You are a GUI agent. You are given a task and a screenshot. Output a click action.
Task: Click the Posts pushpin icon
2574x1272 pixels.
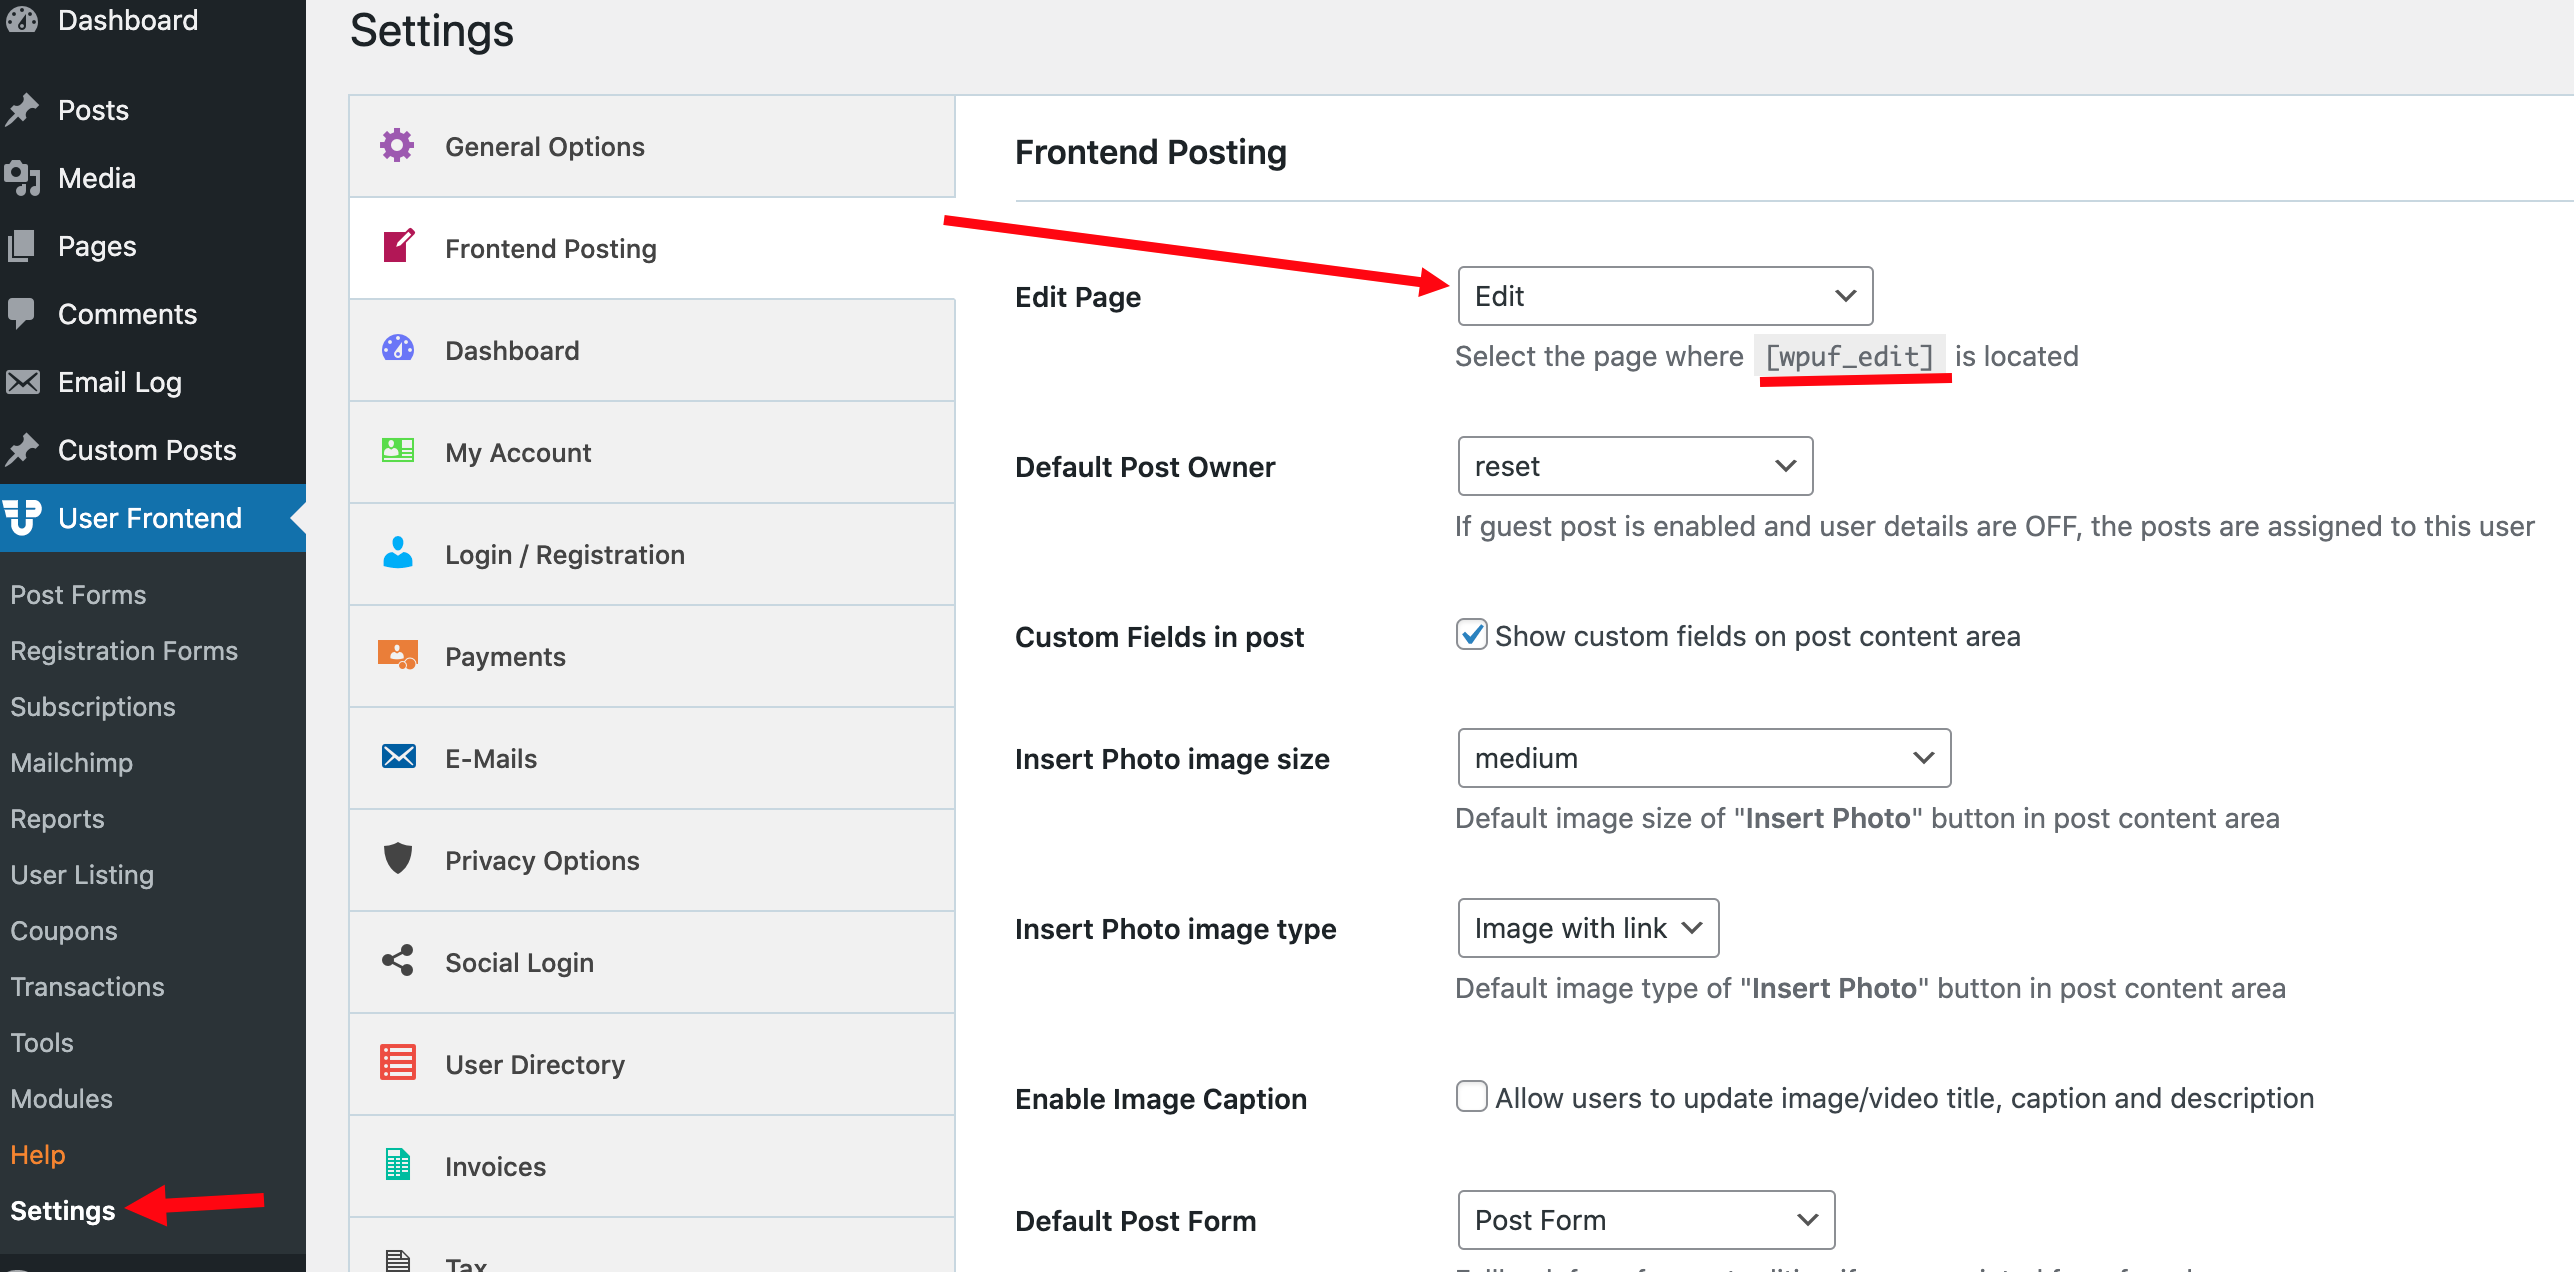click(x=22, y=110)
